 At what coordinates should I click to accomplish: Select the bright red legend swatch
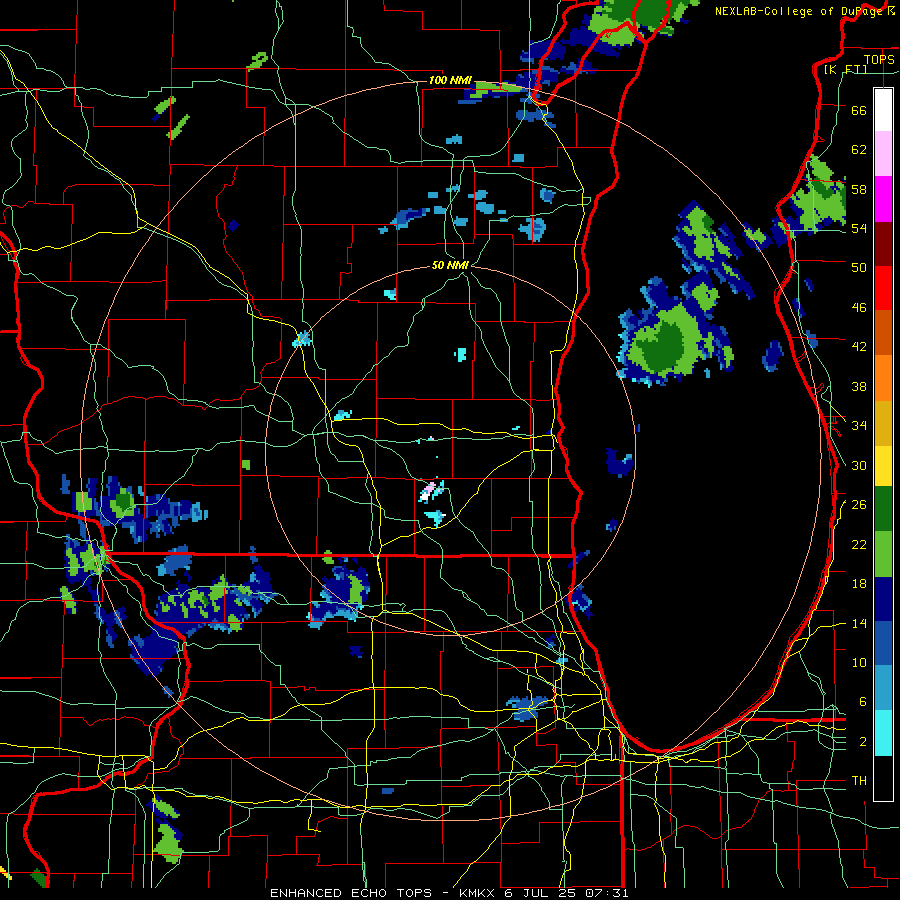coord(883,288)
